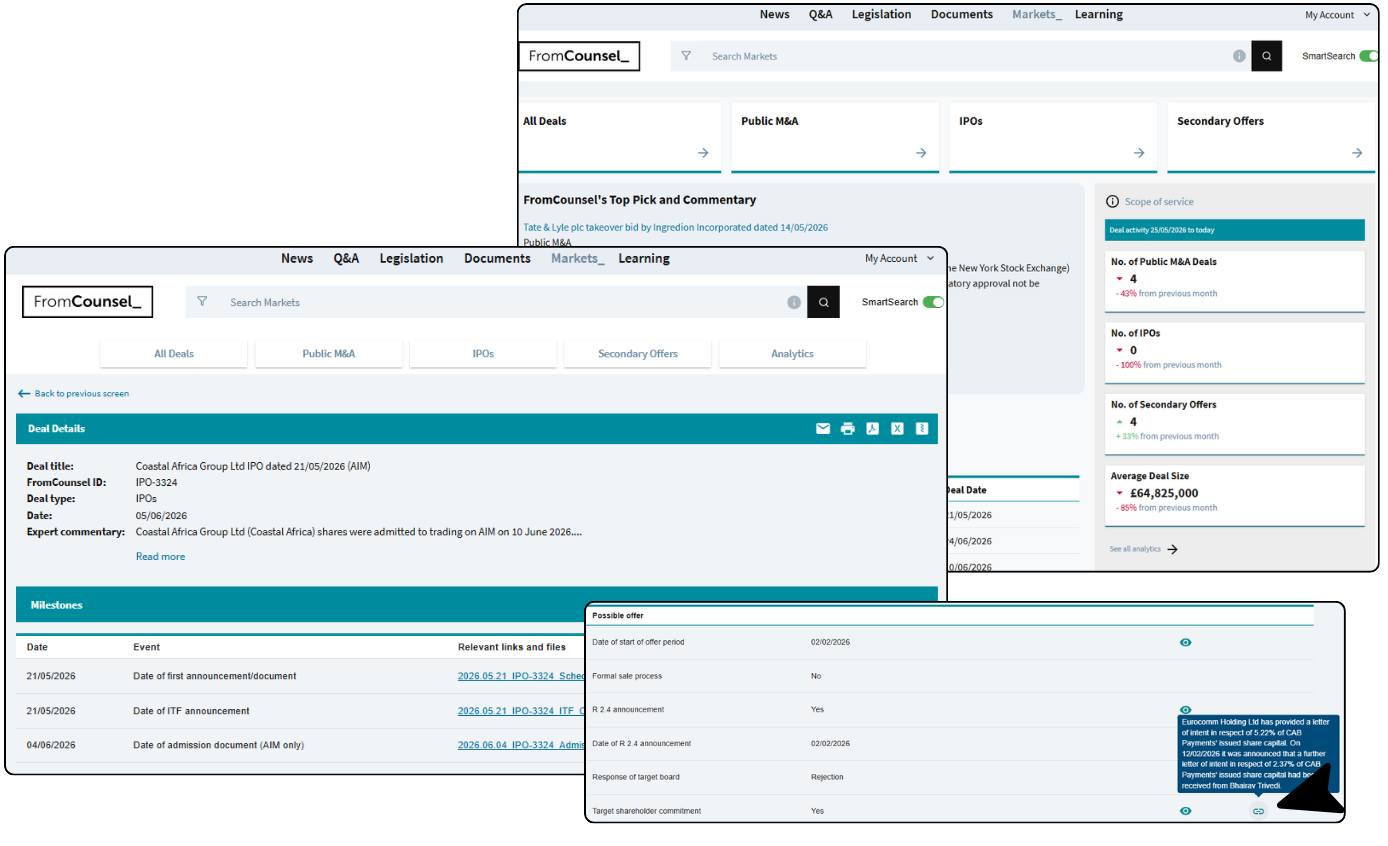Open No. of Secondary Offers card
This screenshot has width=1388, height=846.
click(x=1235, y=424)
